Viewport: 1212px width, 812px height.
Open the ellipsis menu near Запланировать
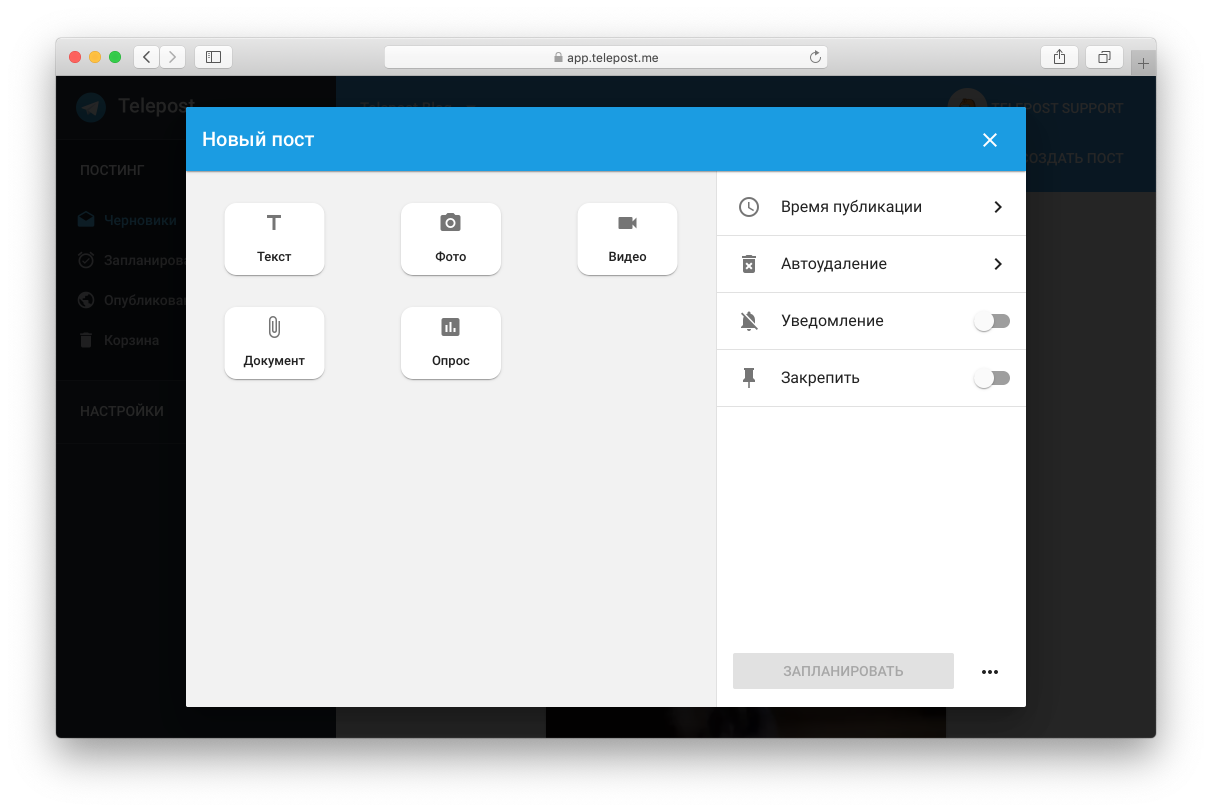pyautogui.click(x=990, y=671)
